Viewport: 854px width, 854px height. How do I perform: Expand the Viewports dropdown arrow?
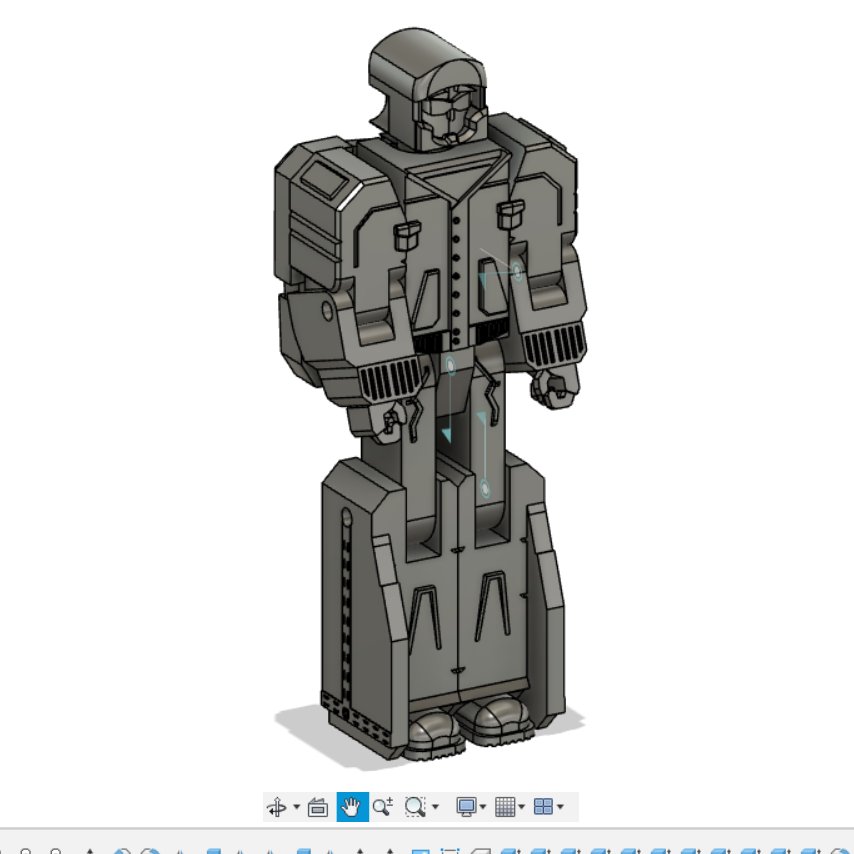click(x=560, y=807)
